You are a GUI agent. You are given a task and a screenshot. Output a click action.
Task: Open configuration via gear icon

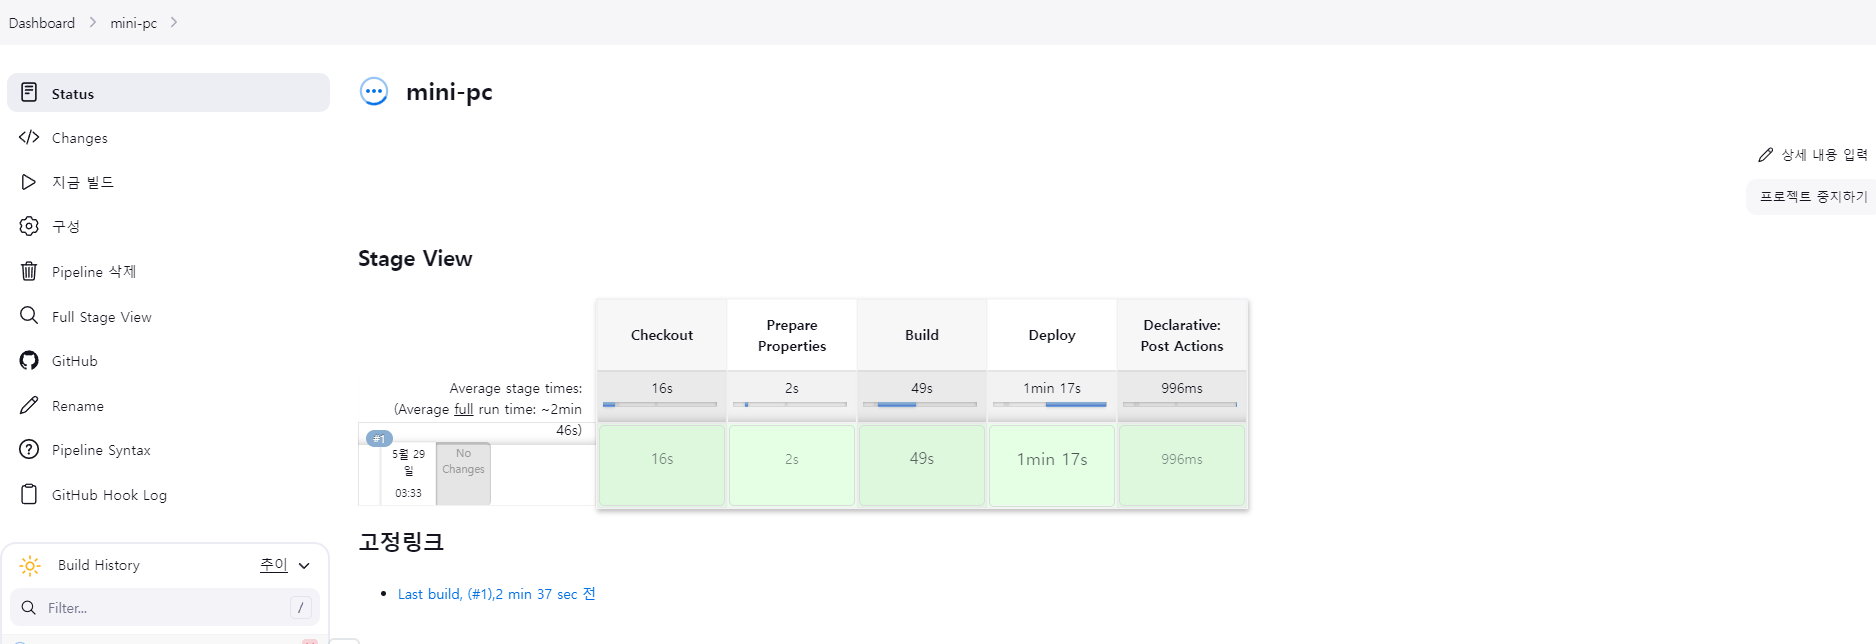(x=29, y=226)
